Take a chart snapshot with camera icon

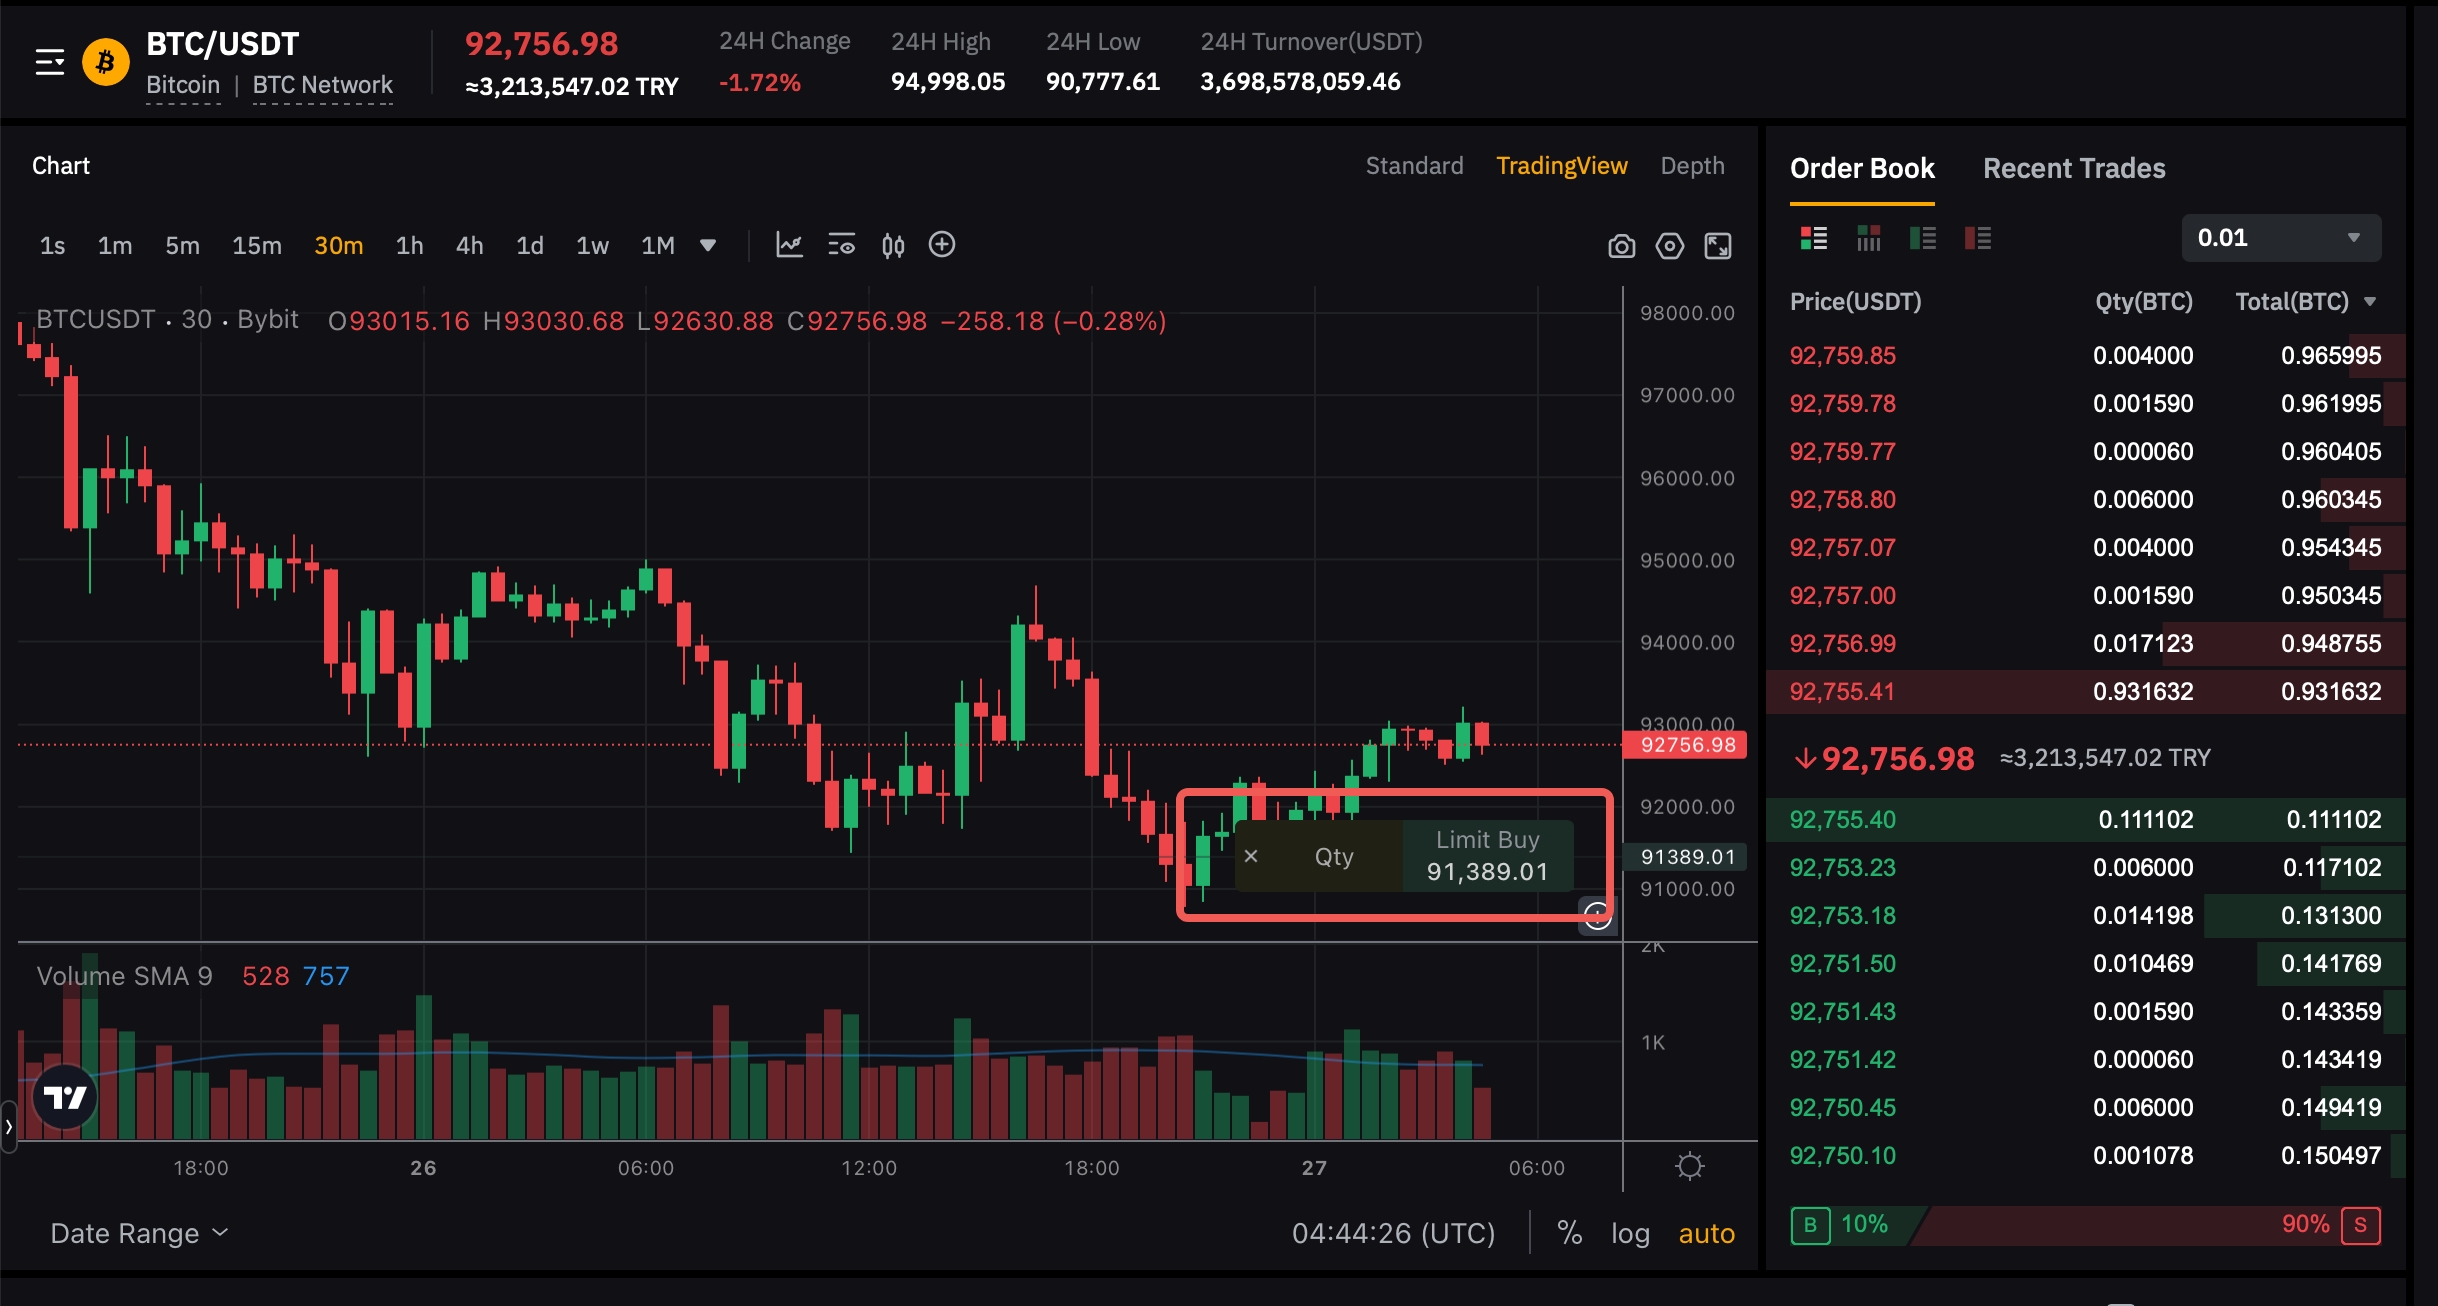click(1621, 246)
